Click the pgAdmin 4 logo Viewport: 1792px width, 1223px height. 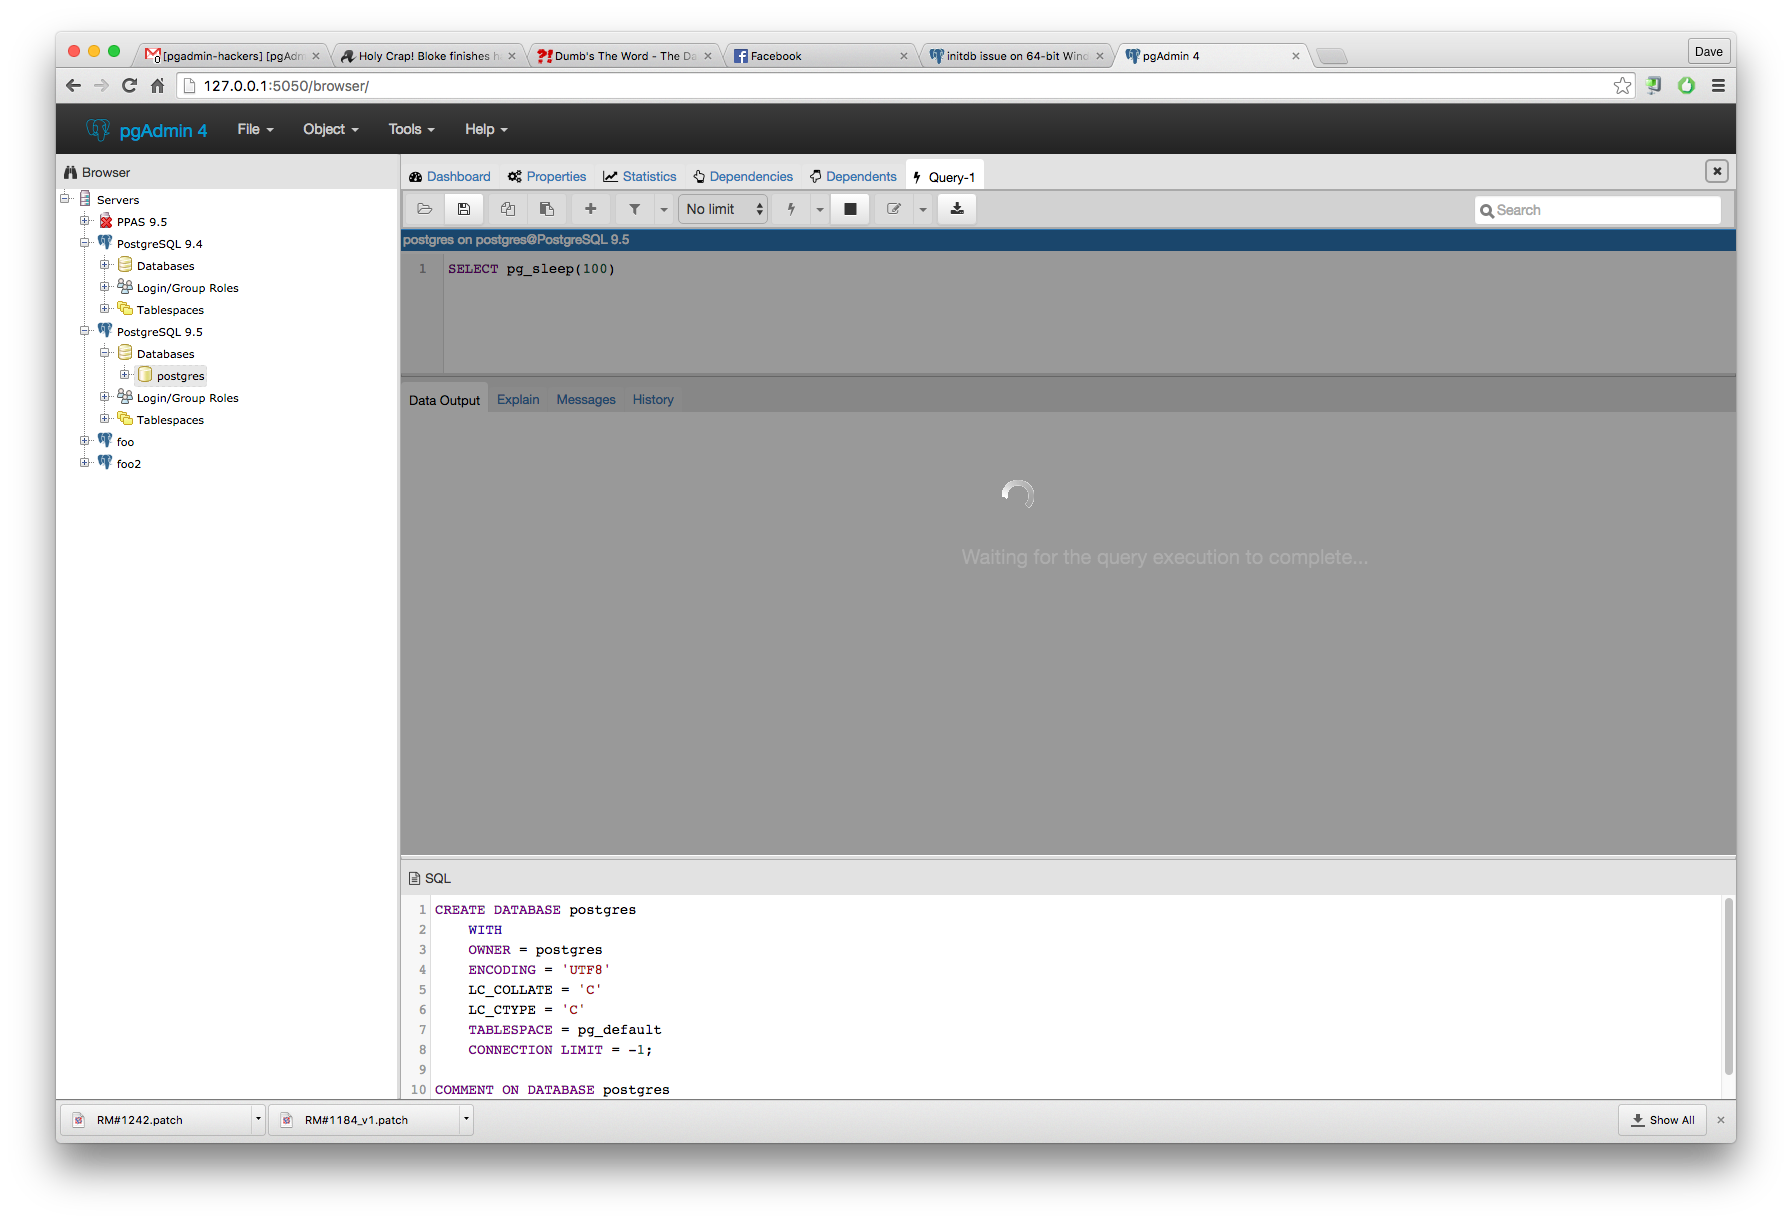[146, 130]
